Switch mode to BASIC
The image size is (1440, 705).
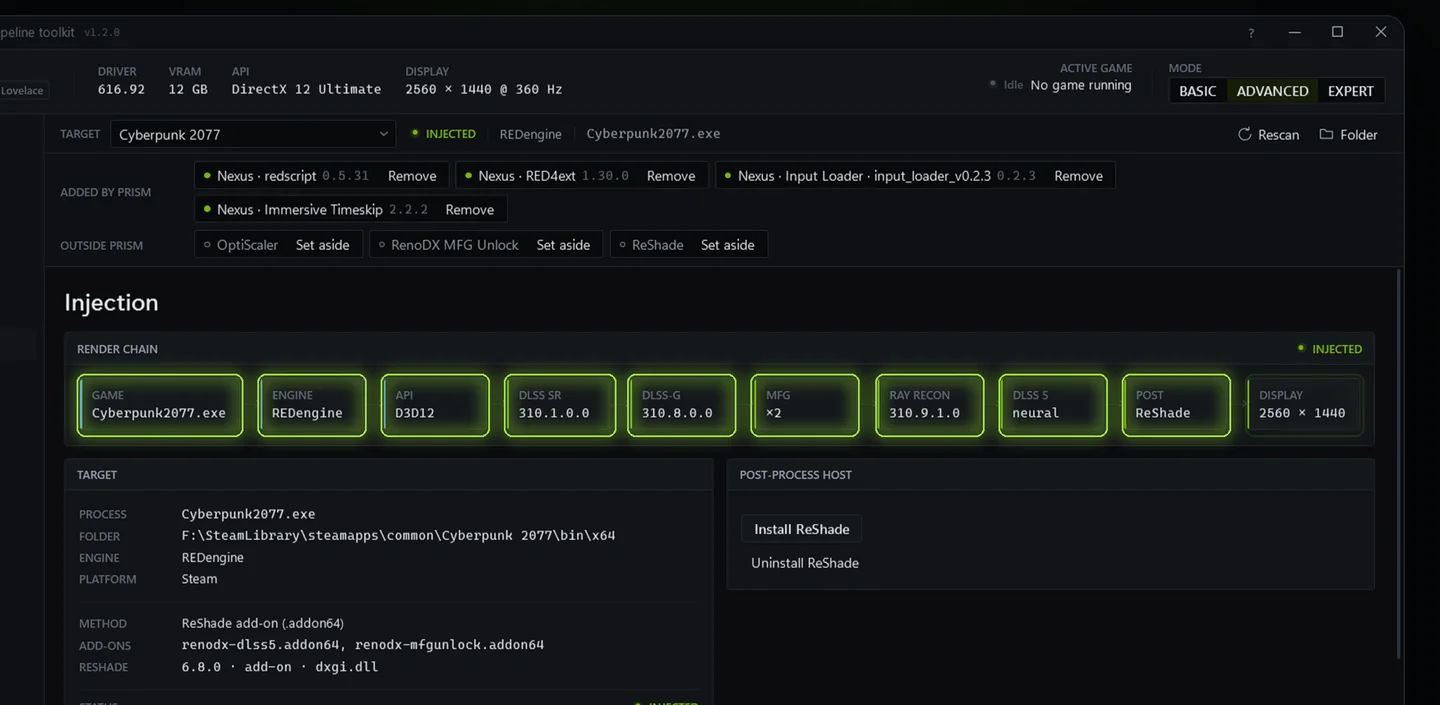click(x=1198, y=91)
